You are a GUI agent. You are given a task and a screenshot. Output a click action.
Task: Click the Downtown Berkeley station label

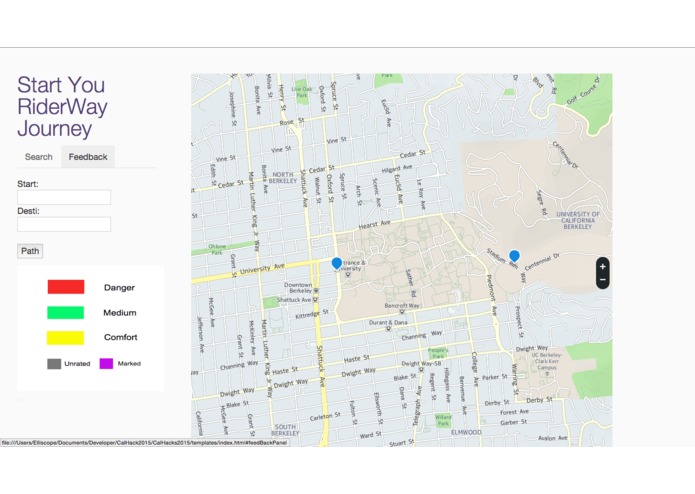[x=299, y=288]
